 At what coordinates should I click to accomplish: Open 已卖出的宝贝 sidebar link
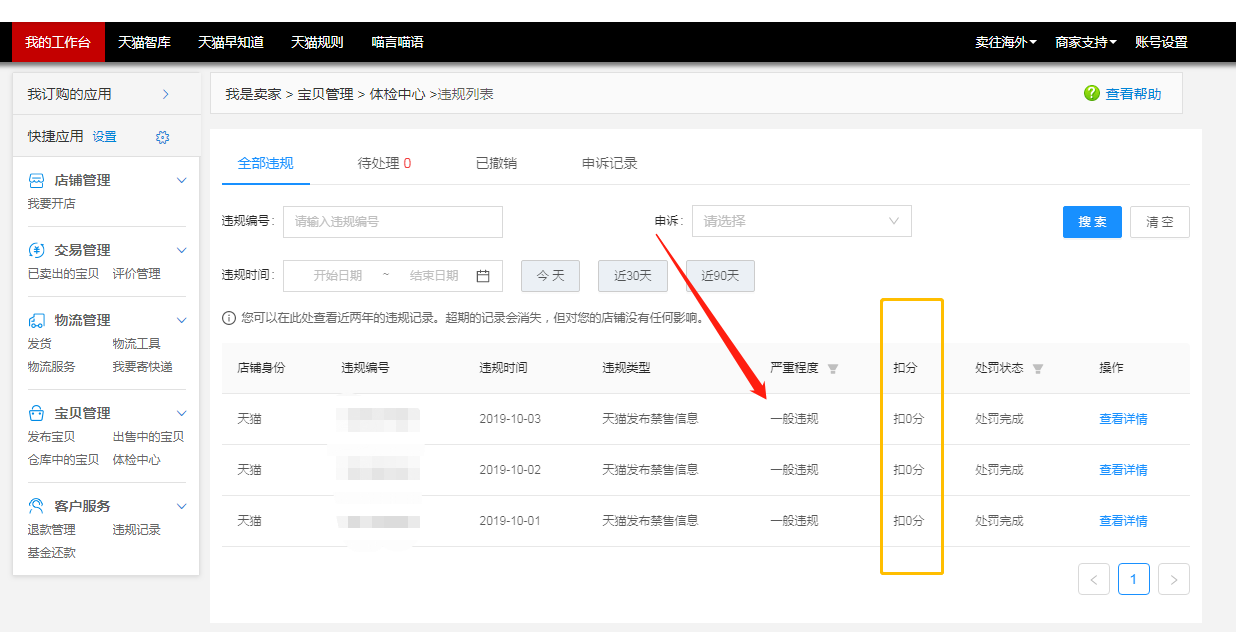63,274
